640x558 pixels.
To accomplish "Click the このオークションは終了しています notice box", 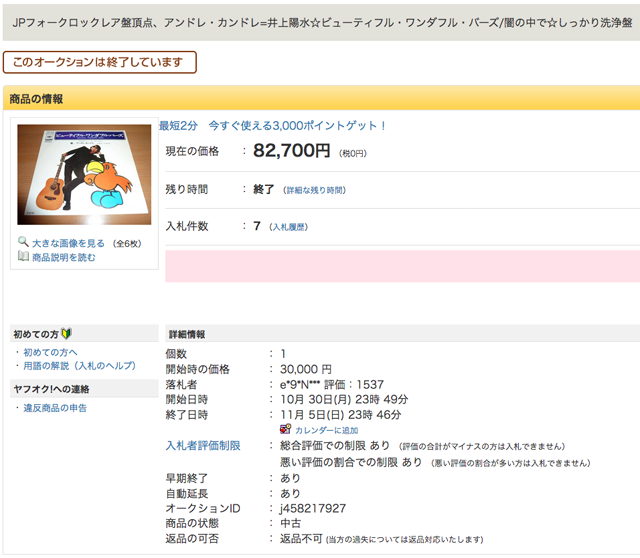I will click(100, 62).
